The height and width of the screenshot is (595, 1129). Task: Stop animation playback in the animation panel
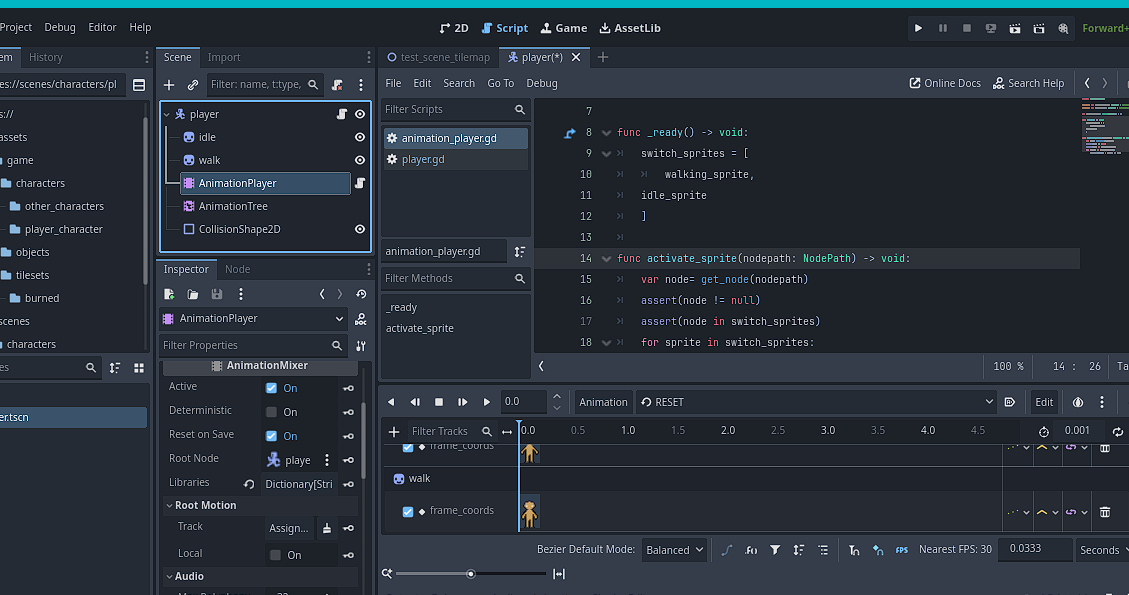pos(439,402)
